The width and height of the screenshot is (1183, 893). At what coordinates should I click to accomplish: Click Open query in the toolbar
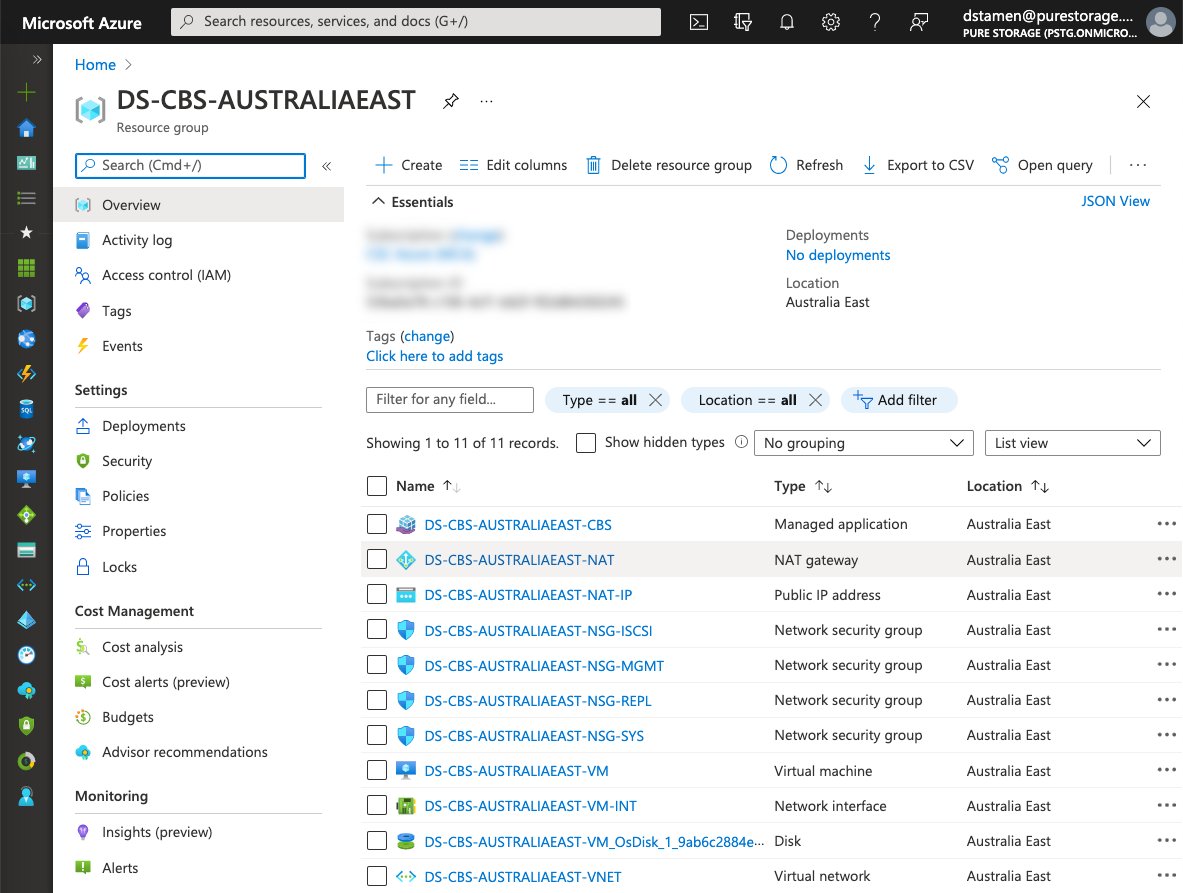pyautogui.click(x=1042, y=165)
